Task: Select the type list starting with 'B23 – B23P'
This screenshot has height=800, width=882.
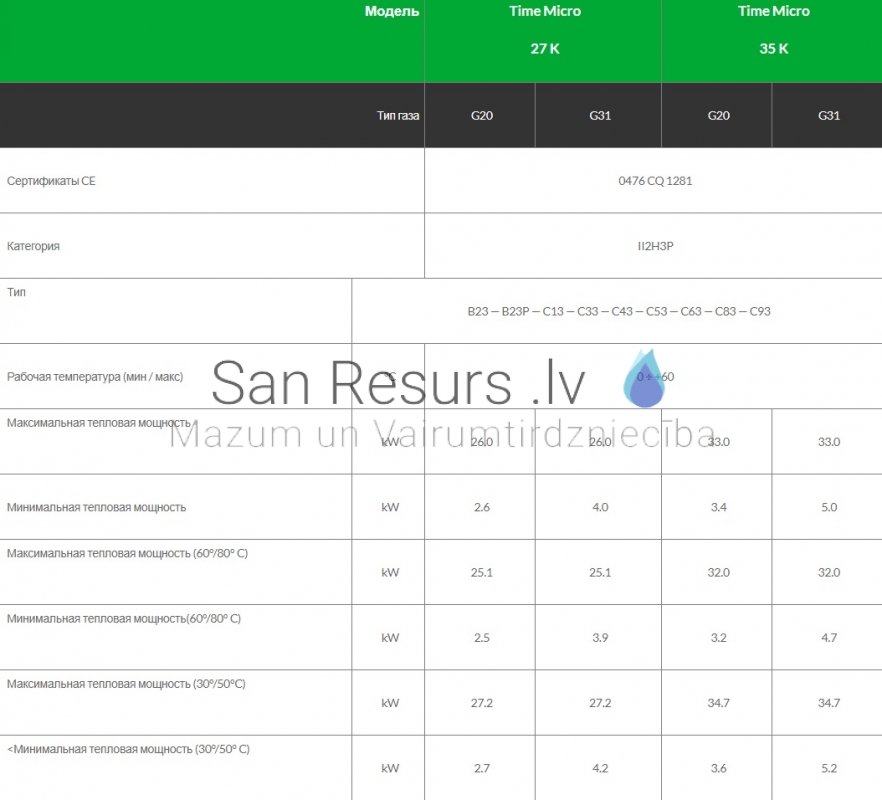Action: click(x=619, y=311)
